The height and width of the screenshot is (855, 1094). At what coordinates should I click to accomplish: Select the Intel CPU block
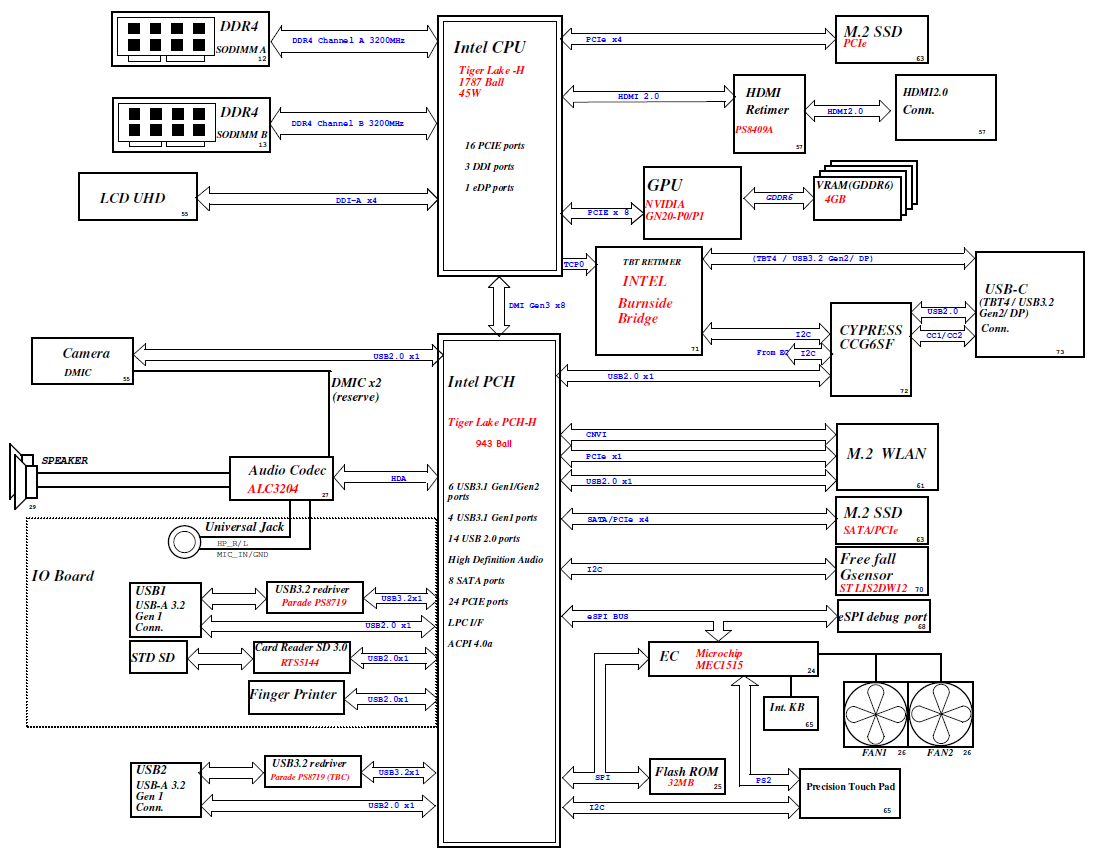click(x=496, y=145)
